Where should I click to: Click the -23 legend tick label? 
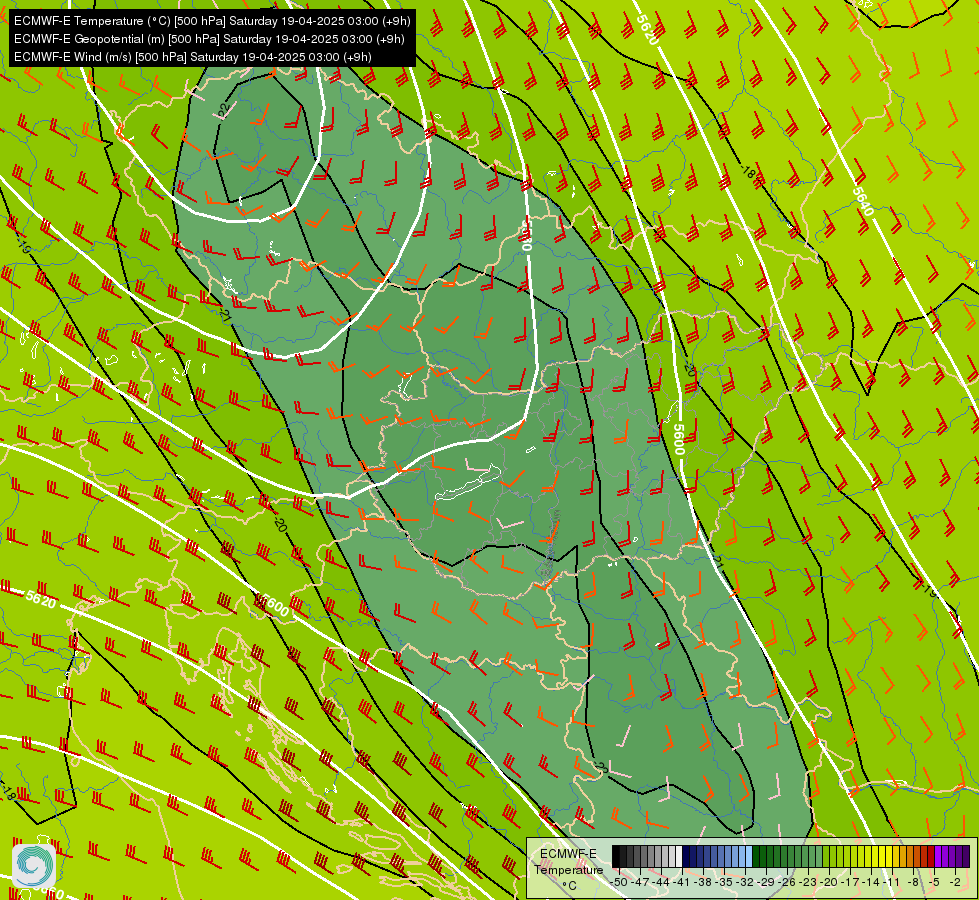809,882
